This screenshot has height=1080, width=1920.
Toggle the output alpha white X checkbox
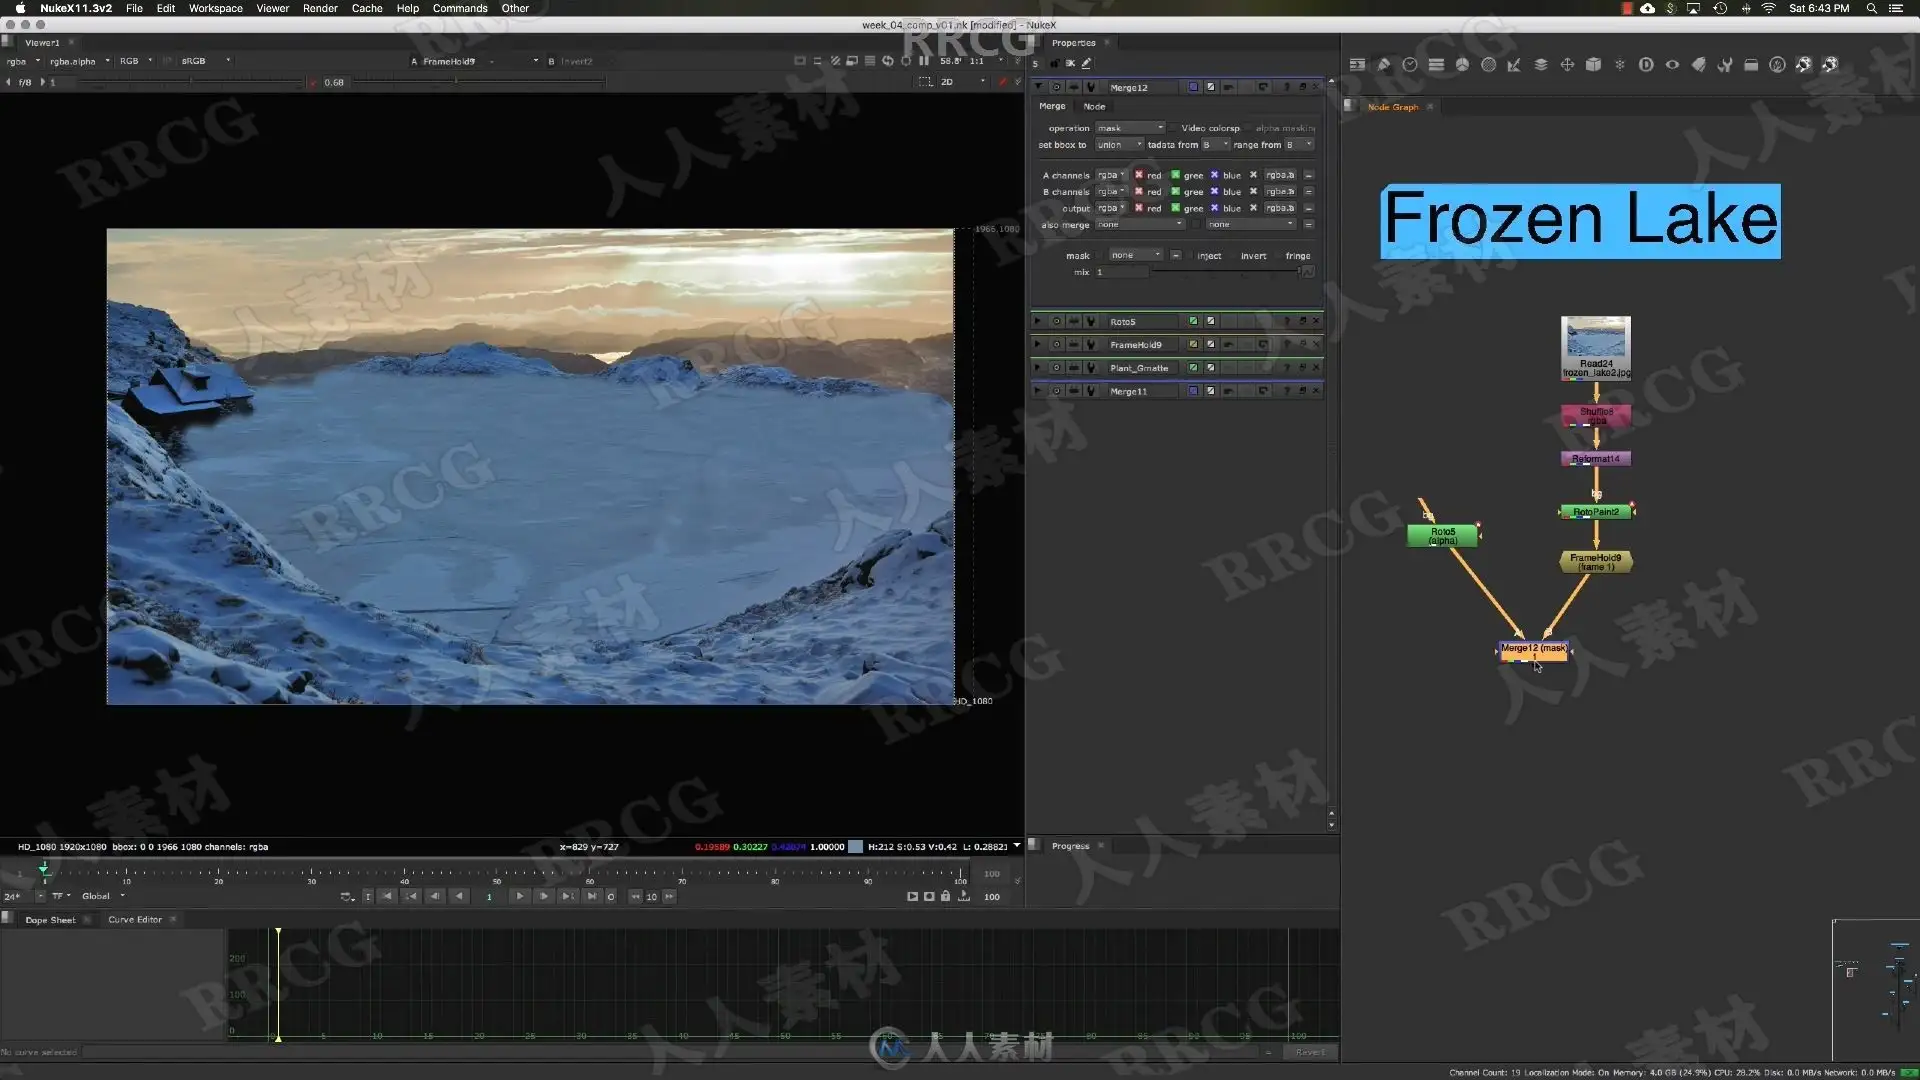[x=1253, y=208]
